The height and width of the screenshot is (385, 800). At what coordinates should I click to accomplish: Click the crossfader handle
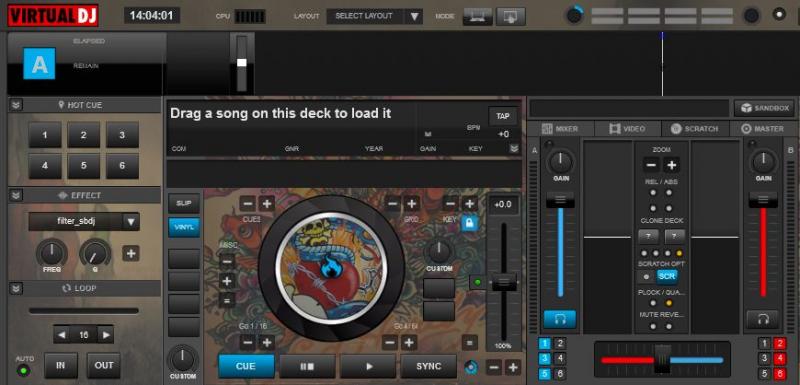pos(663,360)
